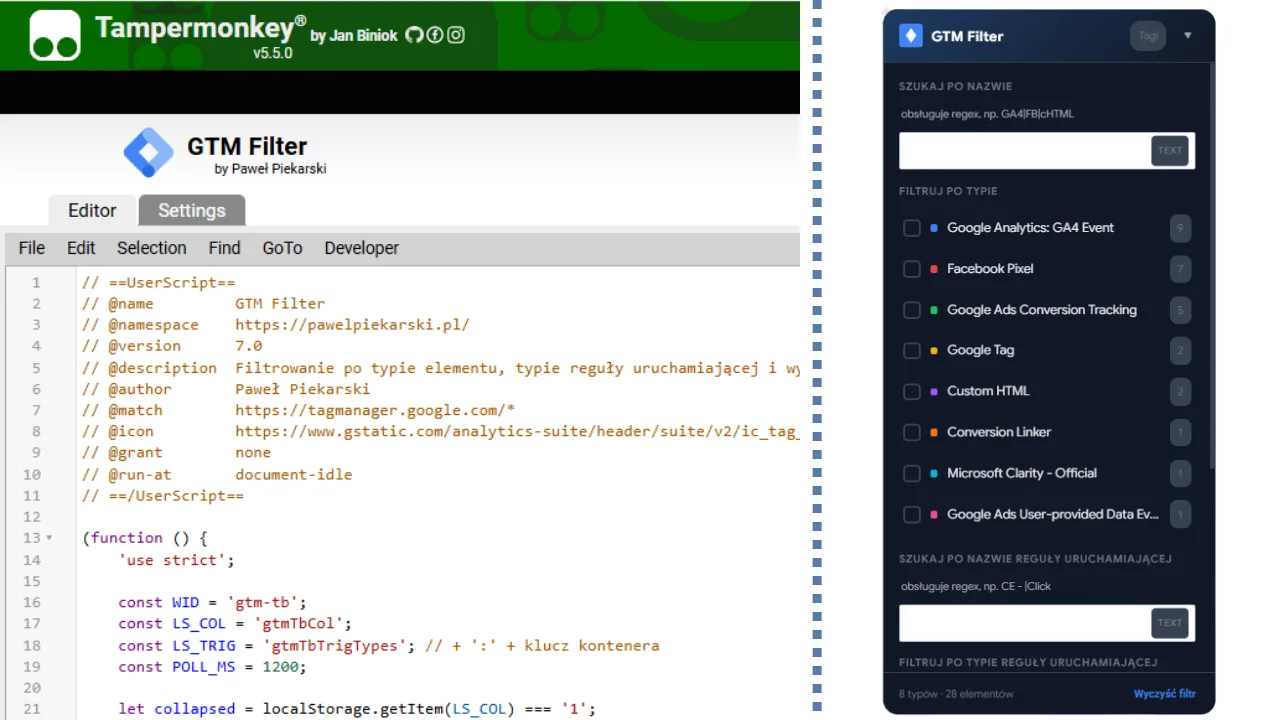Toggle the Conversion Linker checkbox
The width and height of the screenshot is (1280, 720).
coord(912,432)
